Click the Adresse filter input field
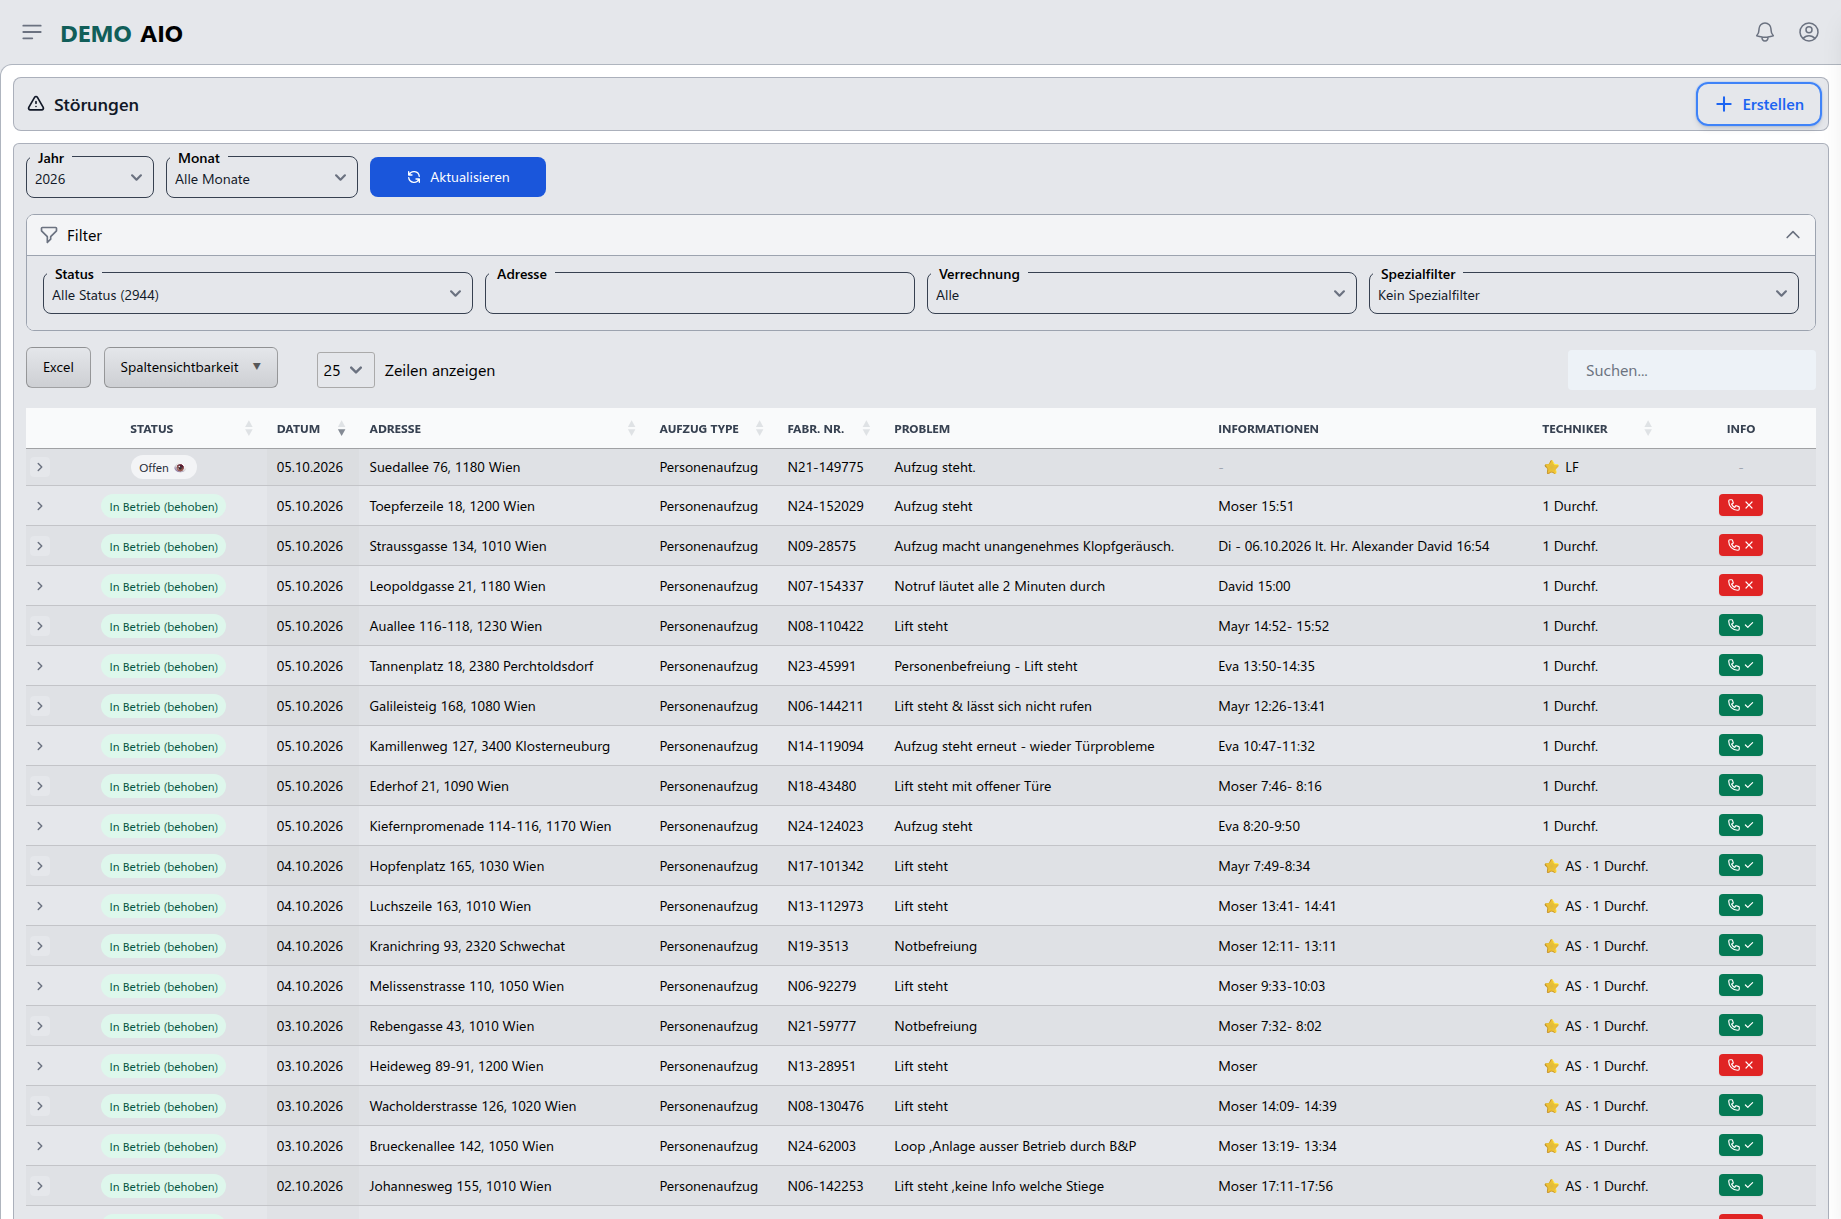This screenshot has height=1219, width=1841. click(700, 294)
